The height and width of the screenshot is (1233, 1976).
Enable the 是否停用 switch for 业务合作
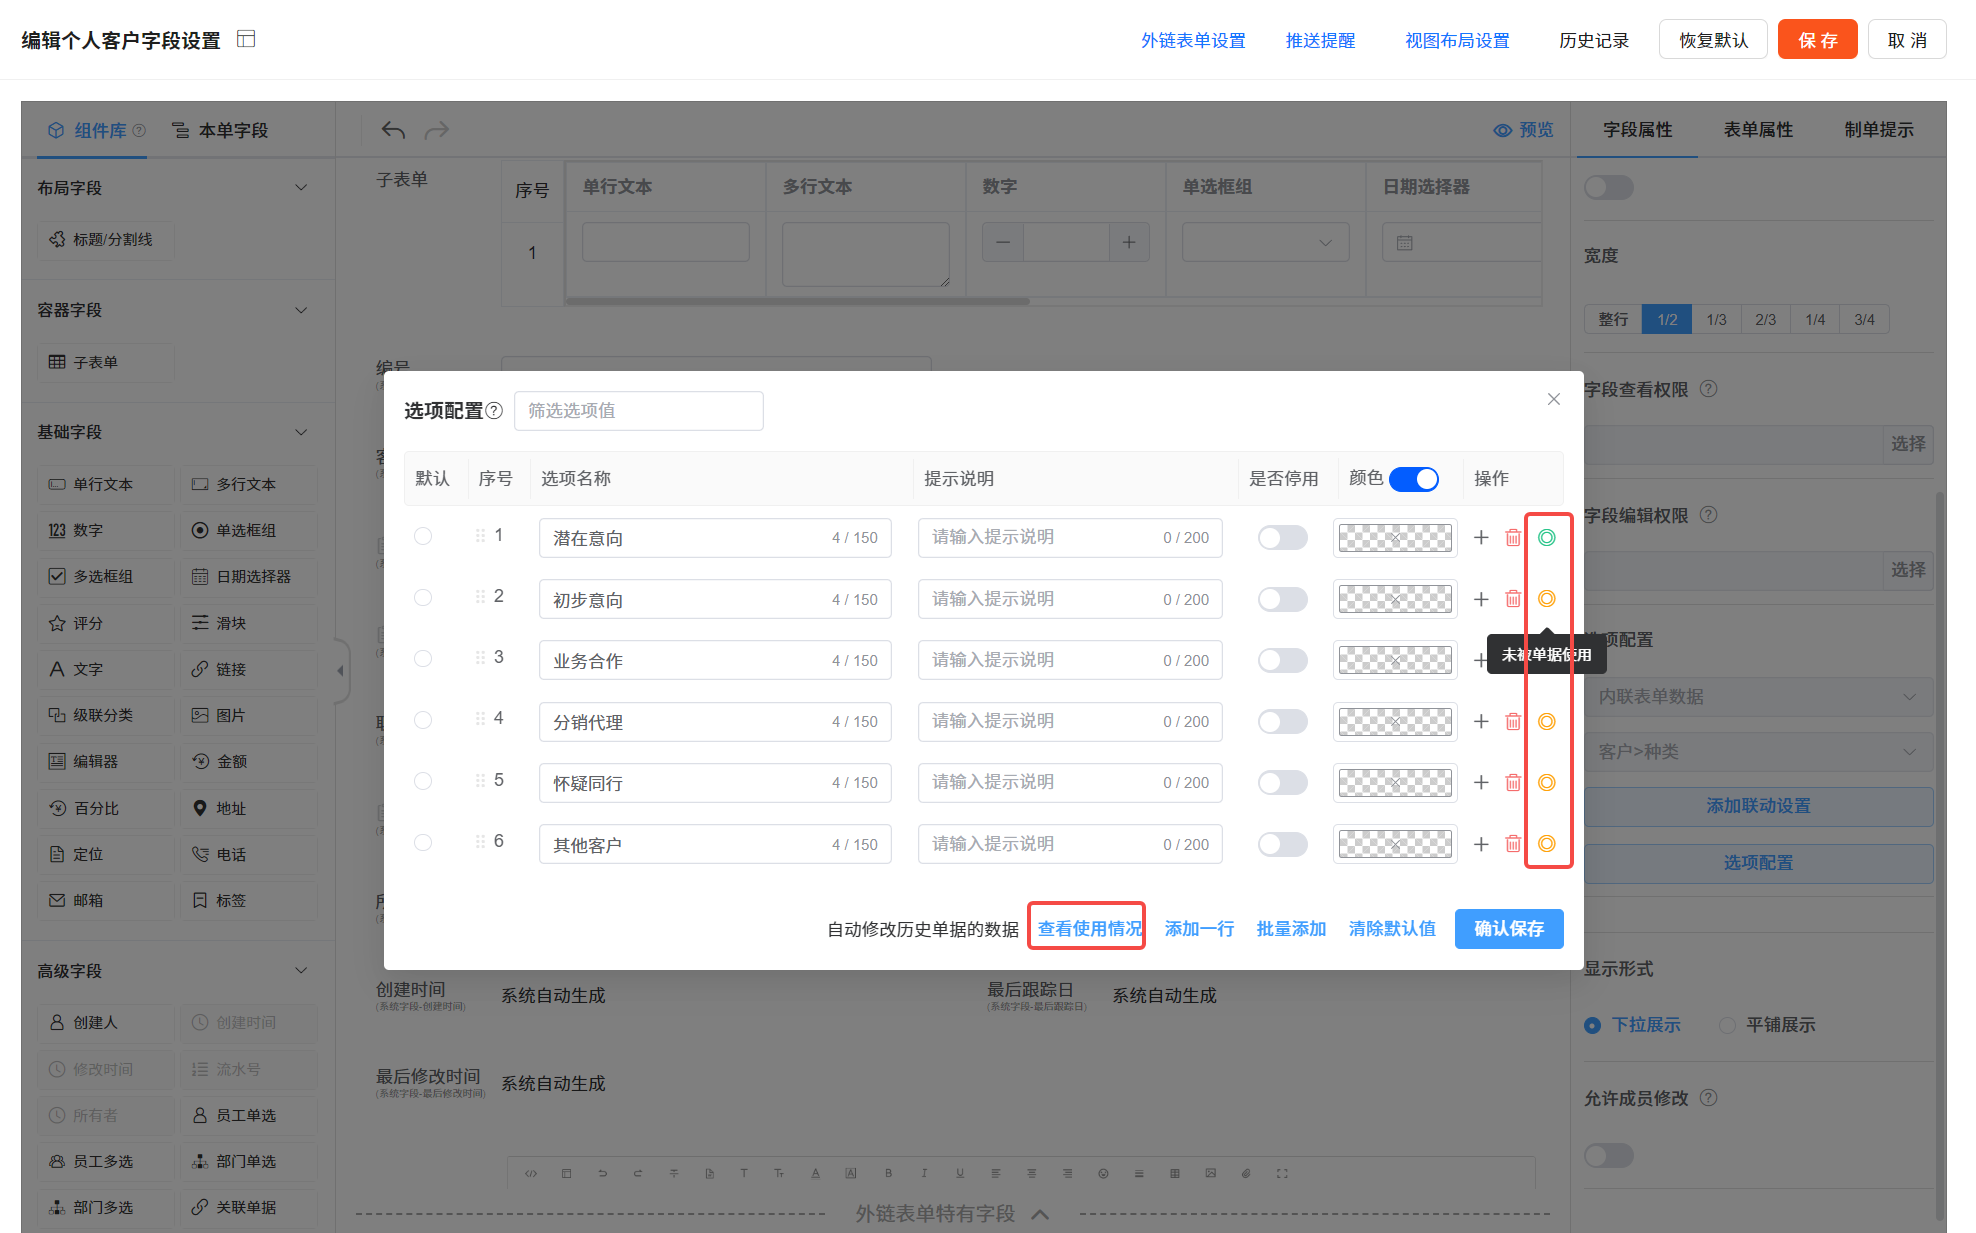pos(1282,660)
